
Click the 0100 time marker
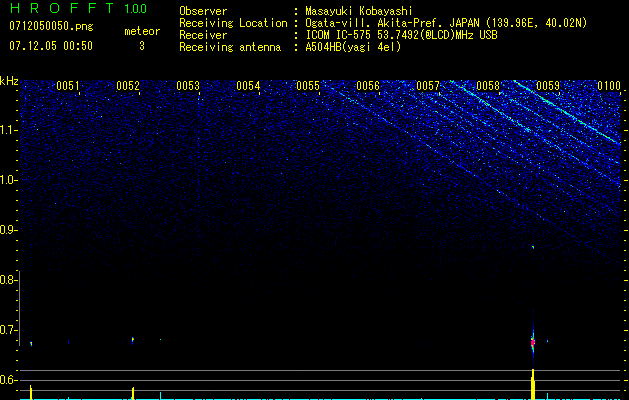609,86
